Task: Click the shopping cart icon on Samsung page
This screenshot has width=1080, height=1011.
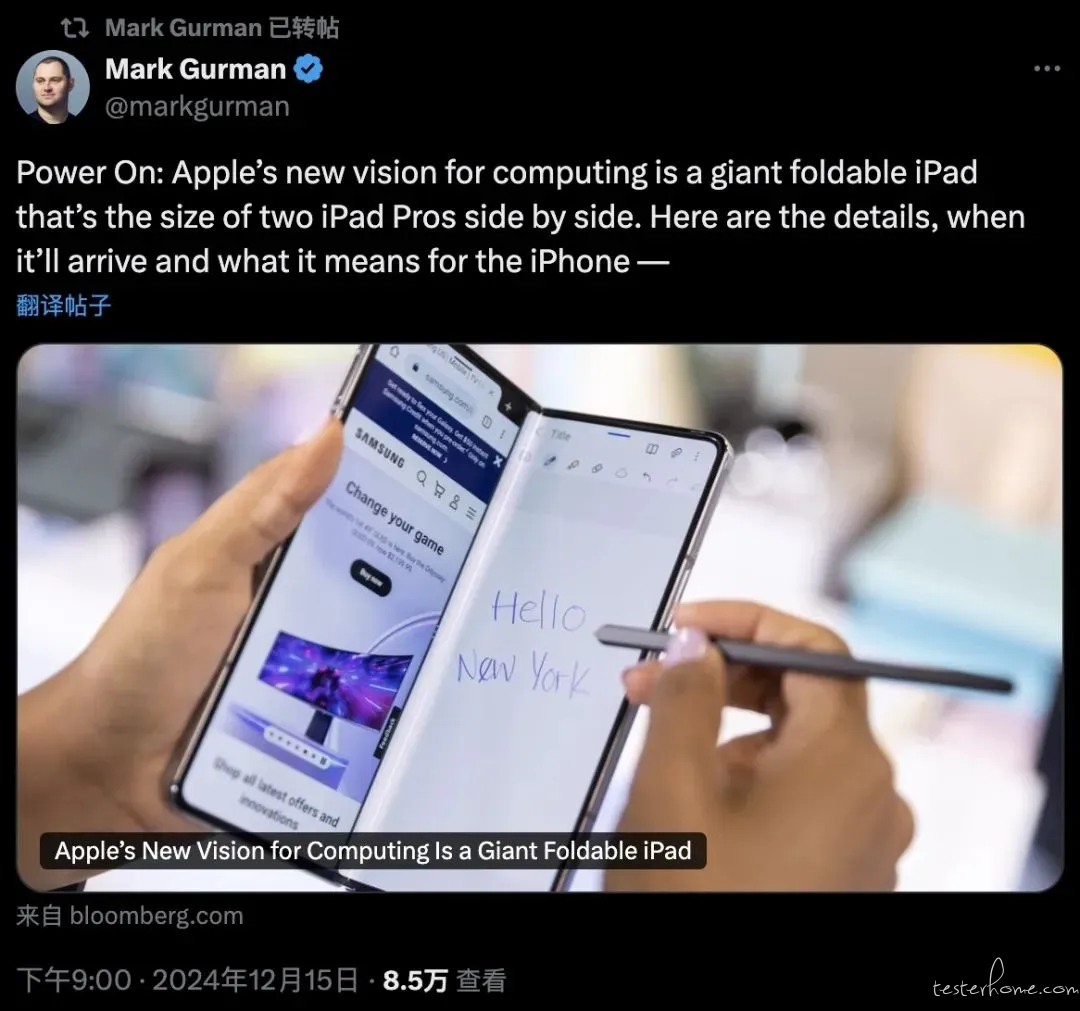Action: click(x=438, y=489)
